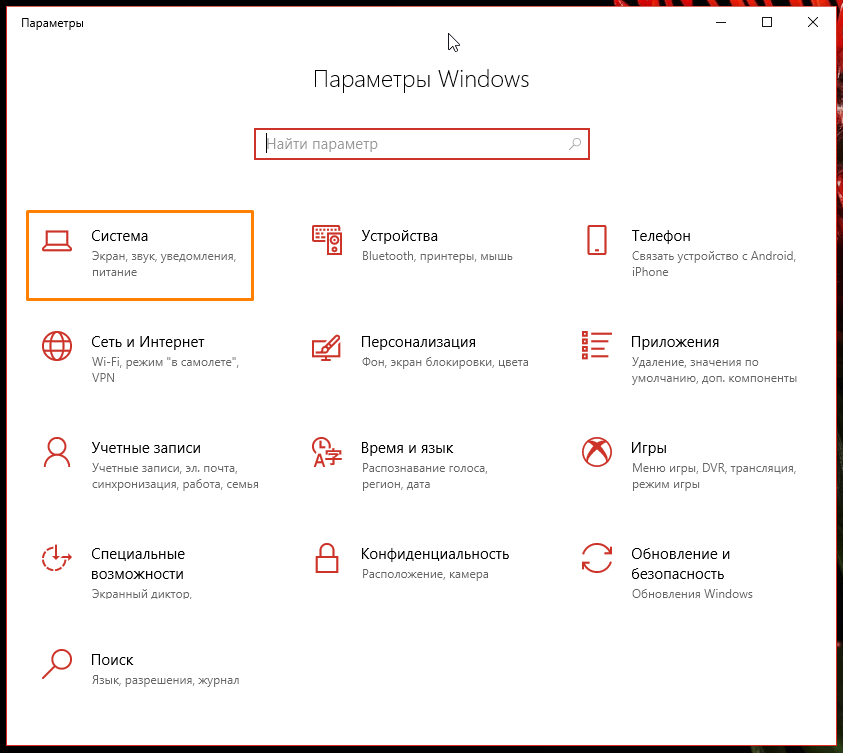Click 'Расположение, камера' description
The height and width of the screenshot is (753, 843).
(425, 574)
